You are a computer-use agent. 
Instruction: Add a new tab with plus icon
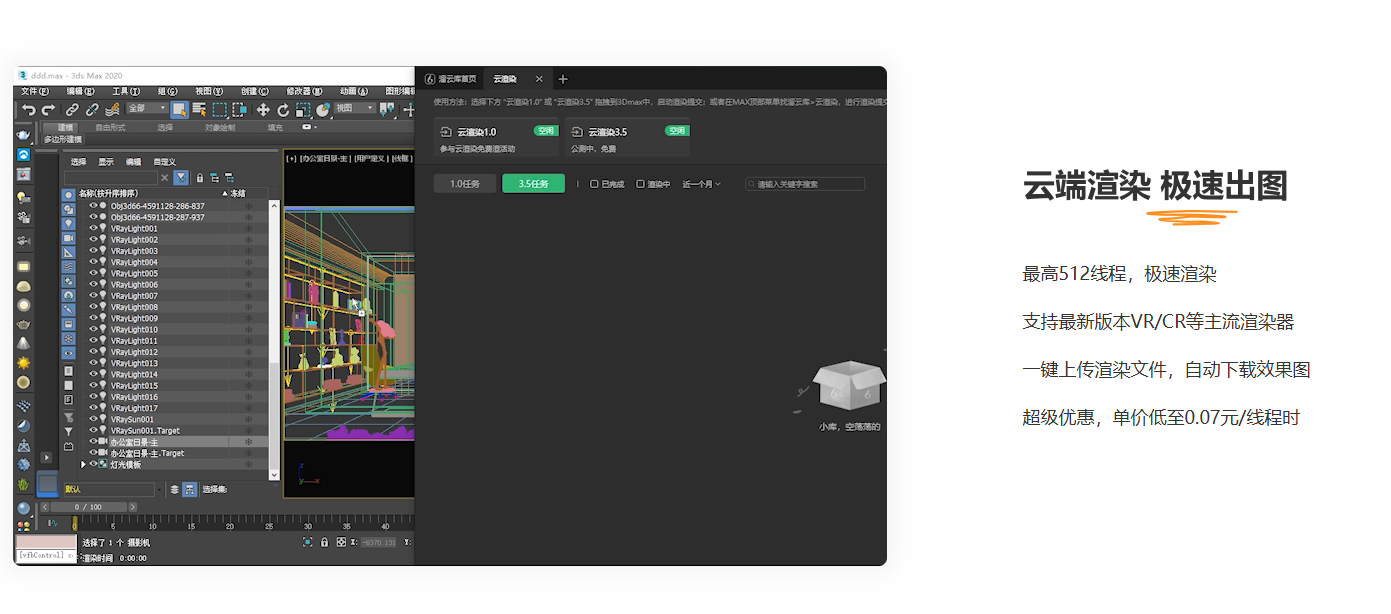(563, 79)
